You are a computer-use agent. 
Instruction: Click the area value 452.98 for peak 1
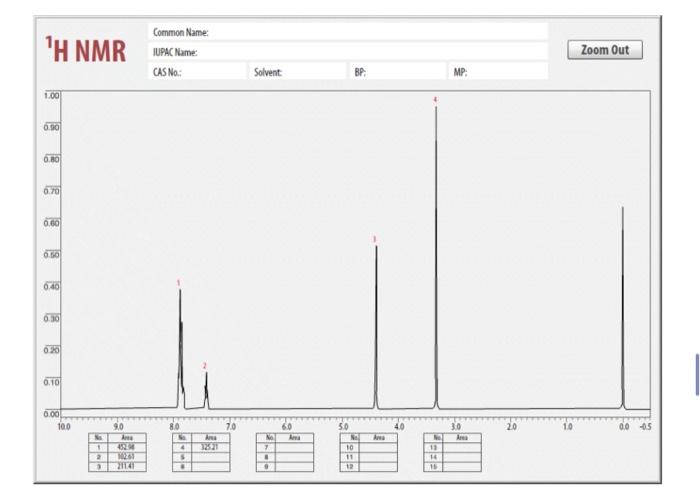(127, 447)
